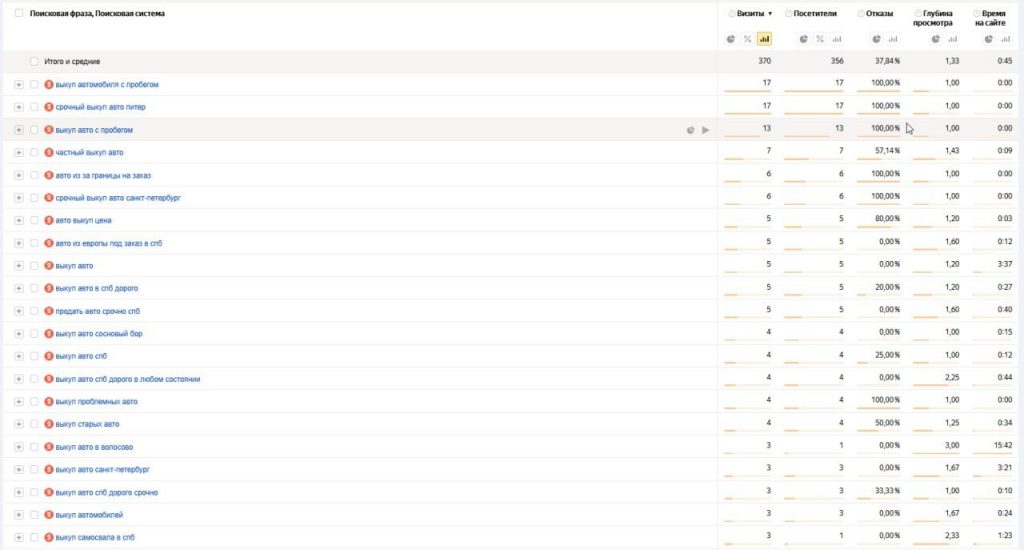Click bar chart icon under Время на сайте
The image size is (1024, 550).
point(1004,39)
